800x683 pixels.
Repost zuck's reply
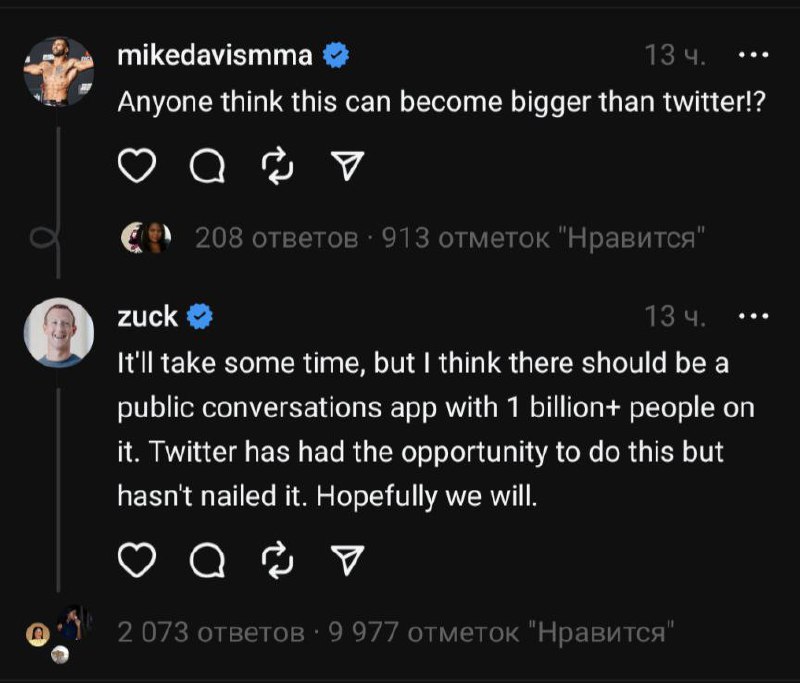tap(278, 563)
